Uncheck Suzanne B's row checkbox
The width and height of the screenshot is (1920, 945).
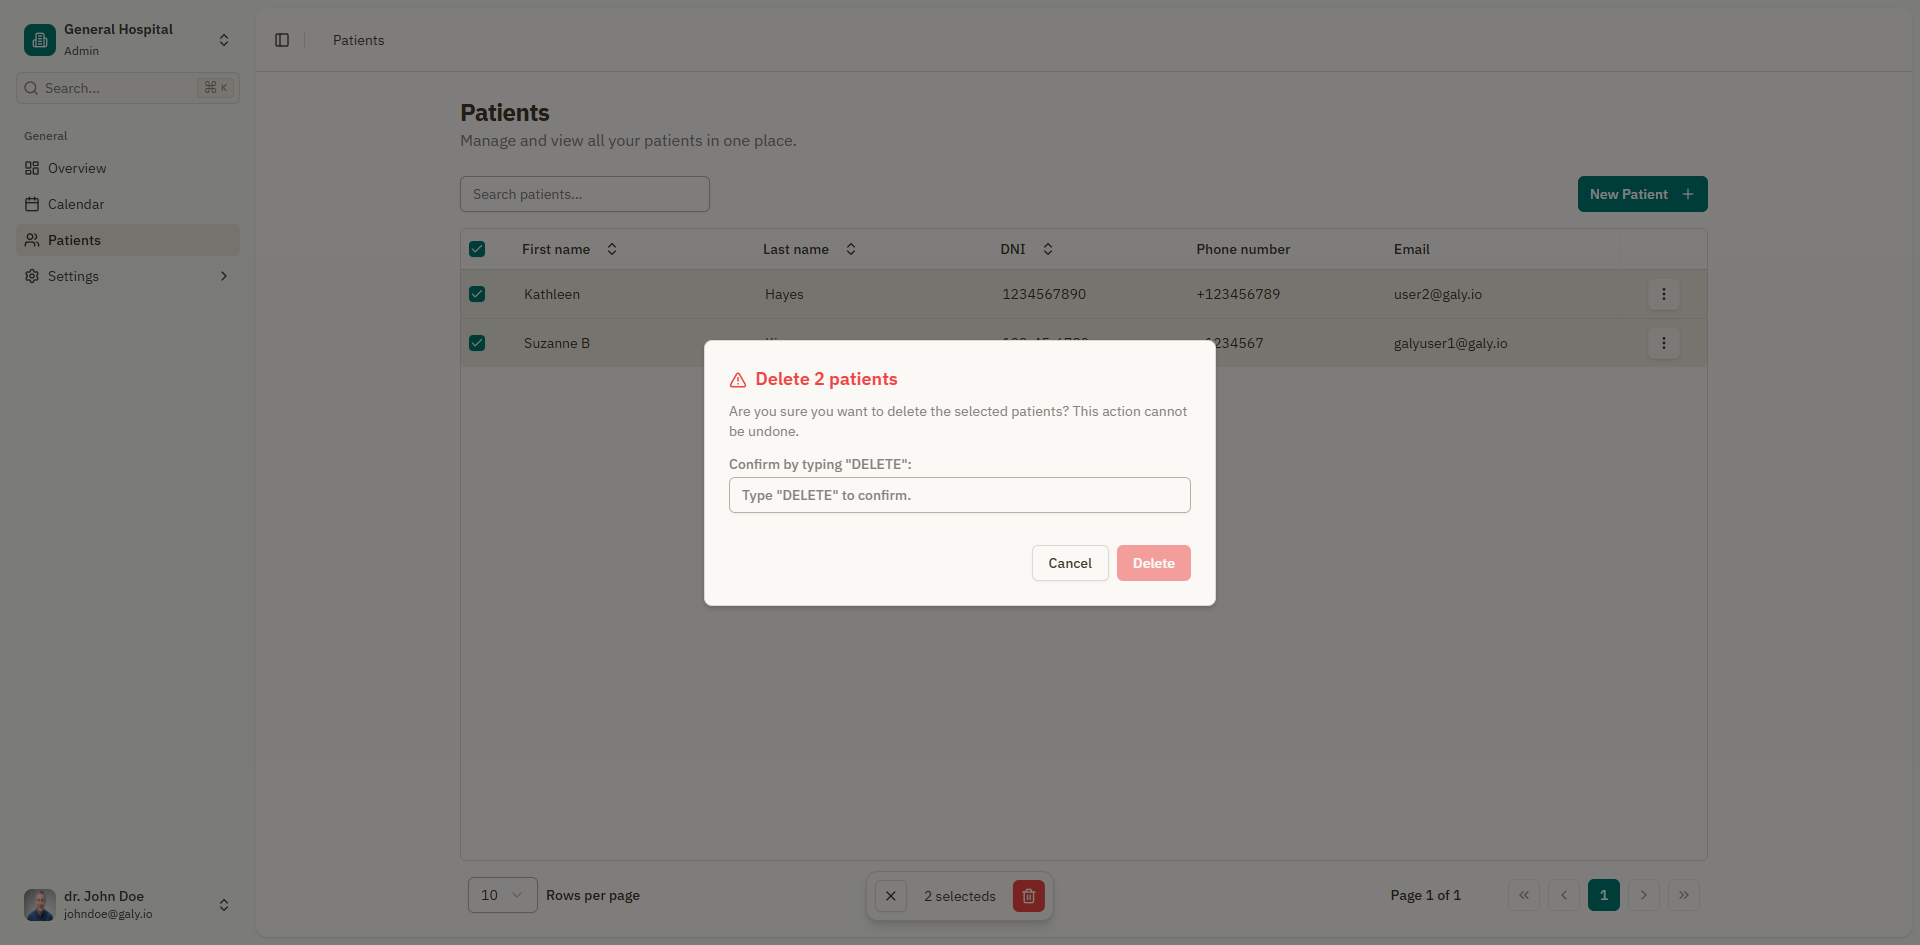[x=477, y=343]
